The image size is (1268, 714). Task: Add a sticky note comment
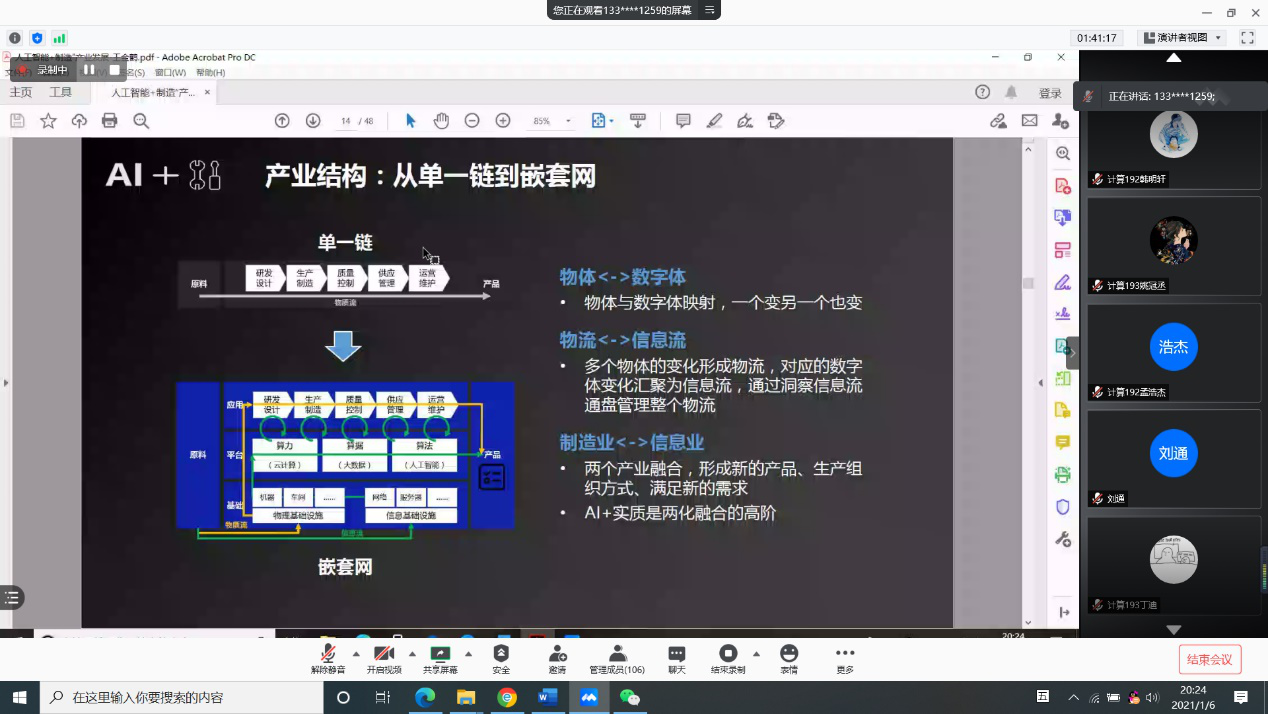683,121
